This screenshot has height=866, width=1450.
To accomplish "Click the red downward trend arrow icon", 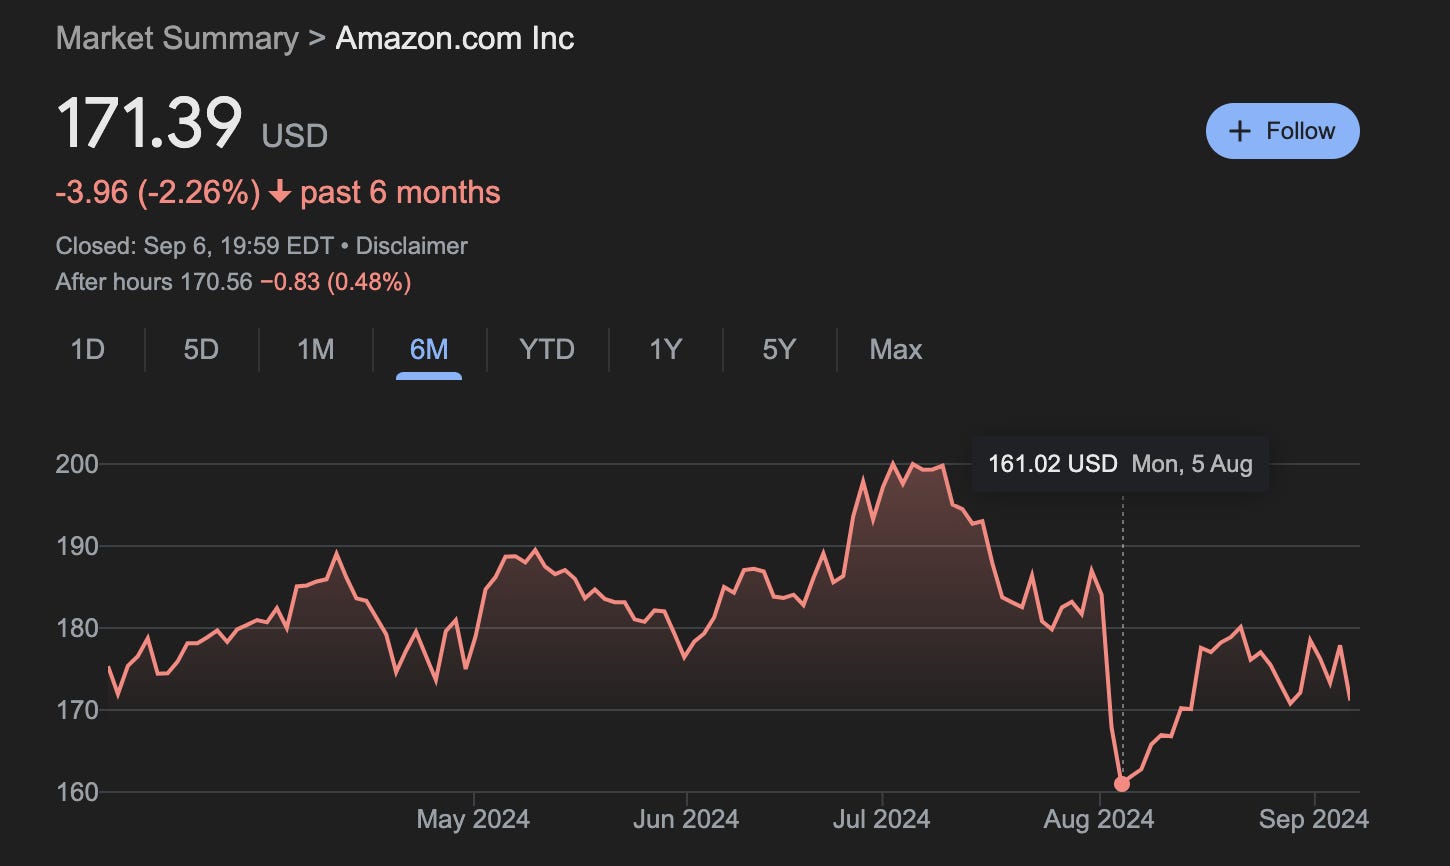I will (x=278, y=191).
